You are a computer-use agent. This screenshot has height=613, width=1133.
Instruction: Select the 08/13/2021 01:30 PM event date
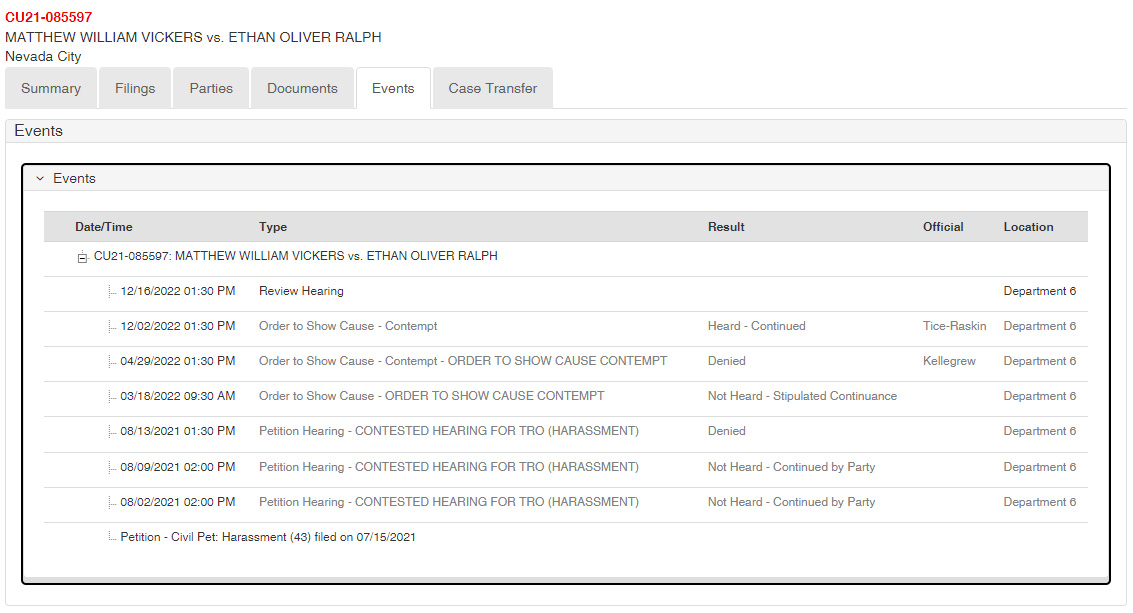178,431
